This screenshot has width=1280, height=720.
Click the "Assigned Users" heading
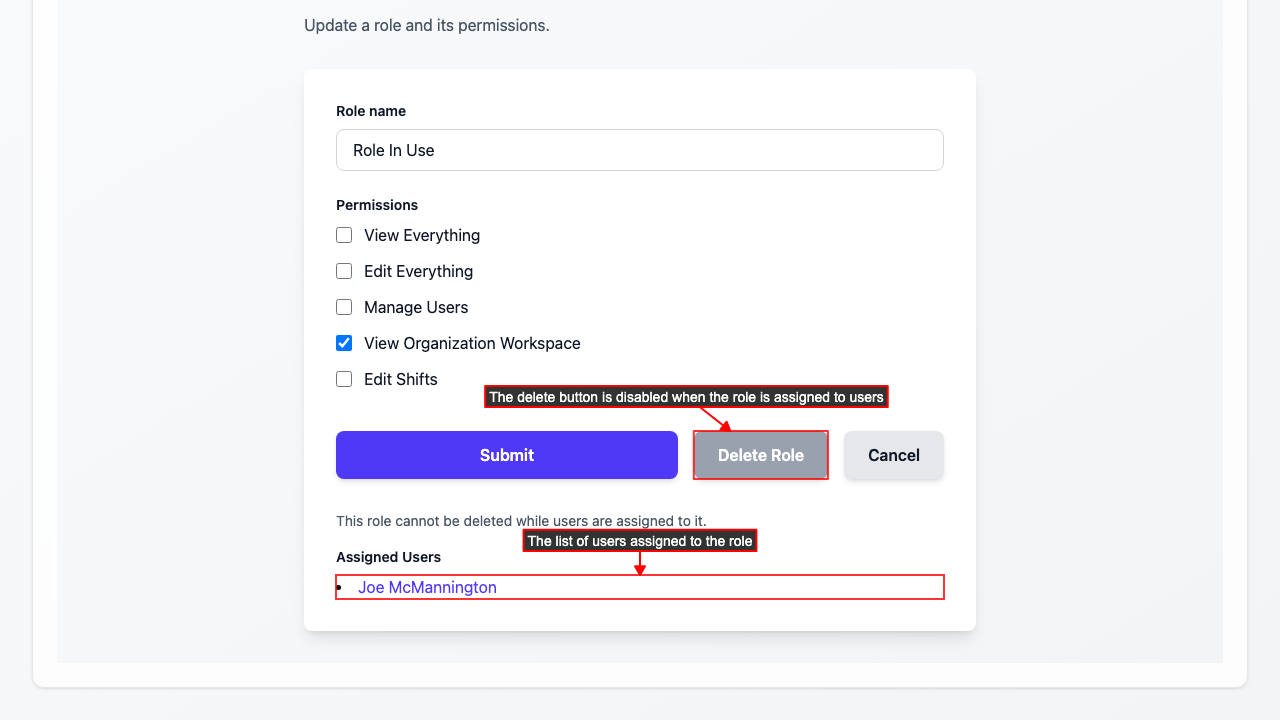tap(388, 557)
